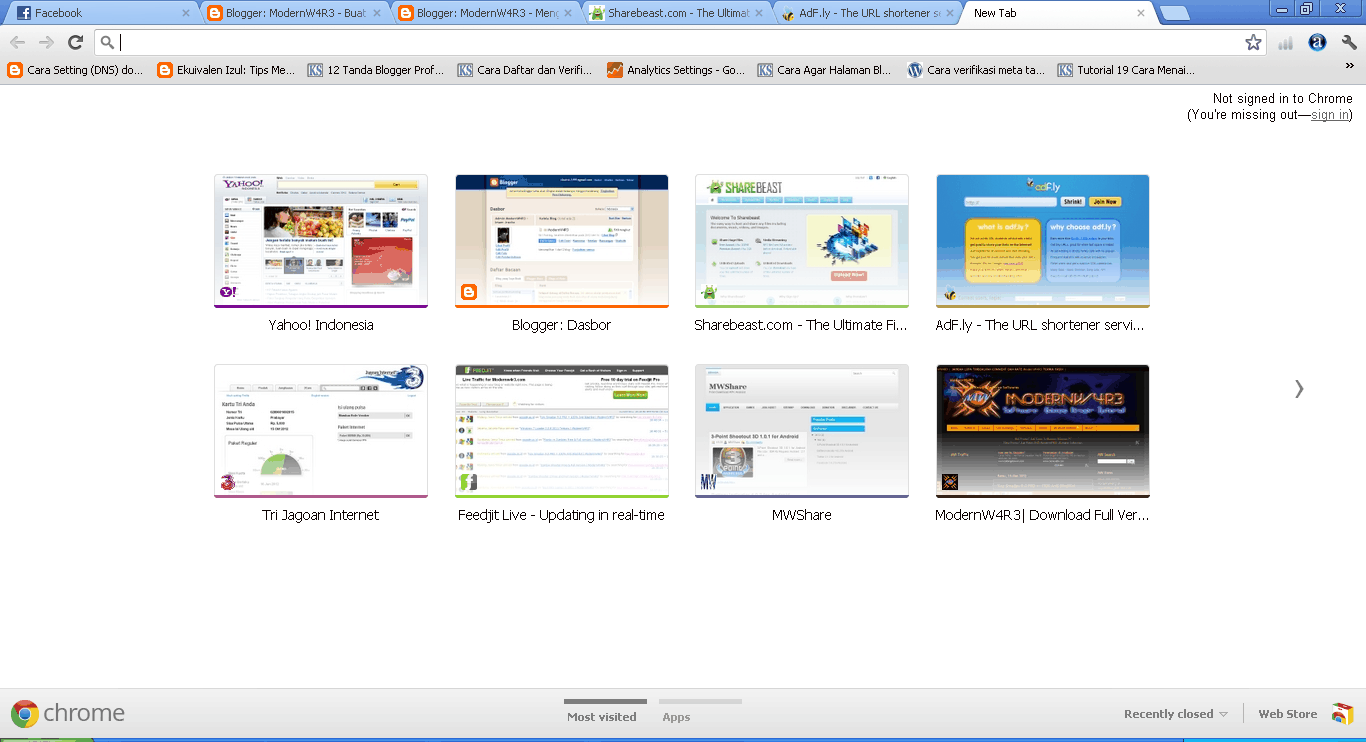Click the blue 'a' extension icon

[1317, 42]
